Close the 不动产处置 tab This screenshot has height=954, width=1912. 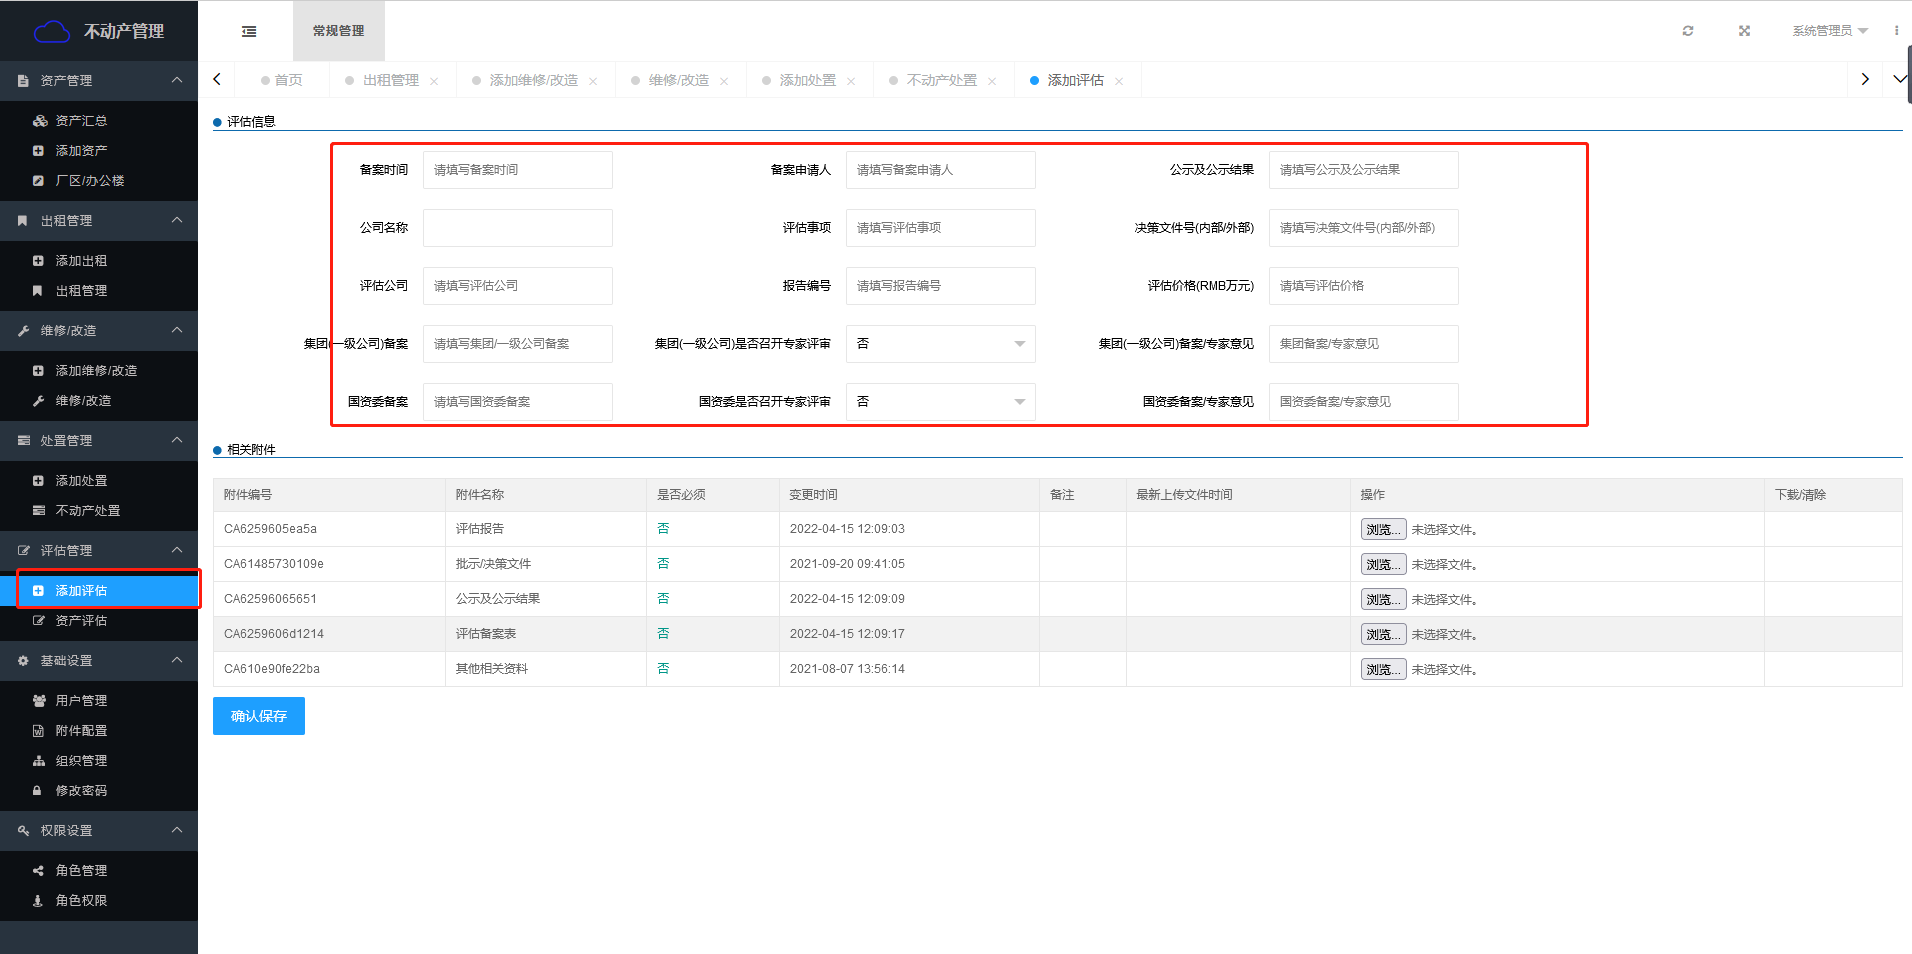[x=992, y=81]
